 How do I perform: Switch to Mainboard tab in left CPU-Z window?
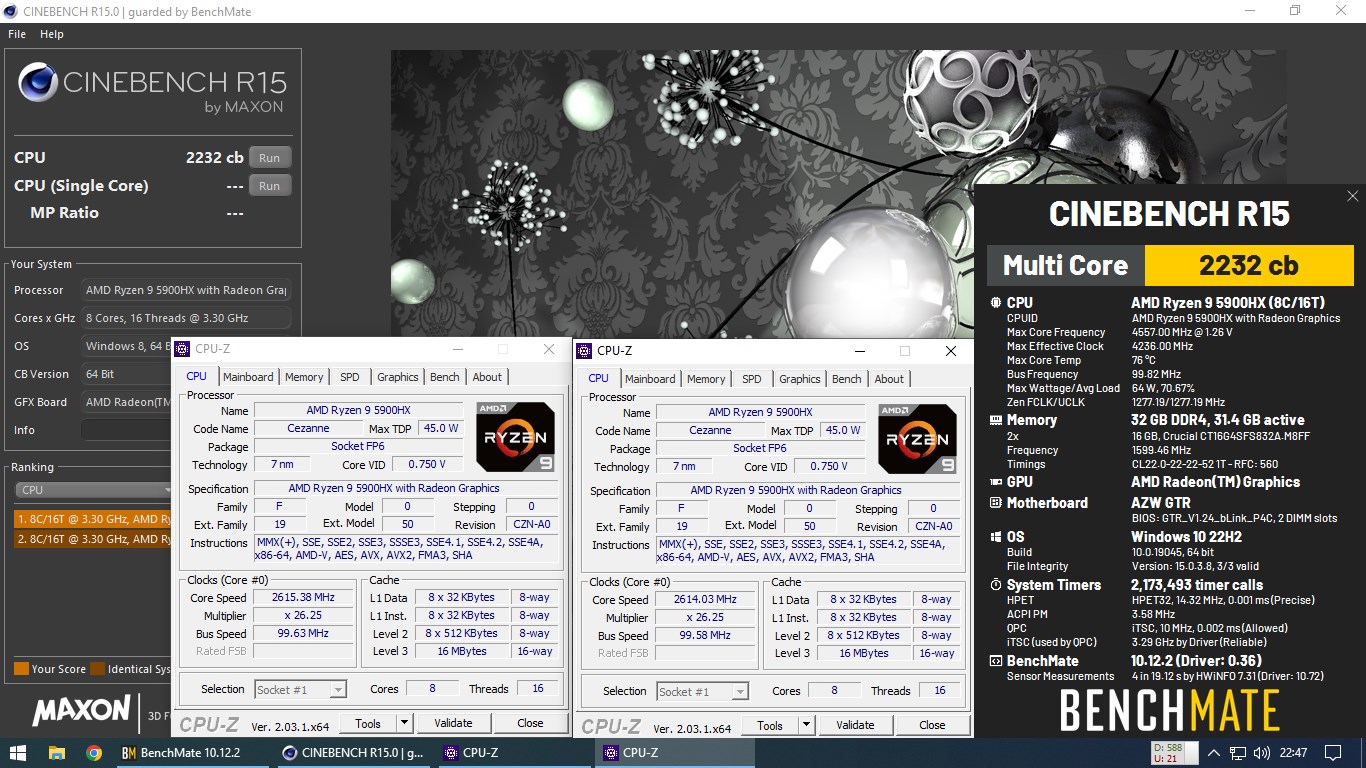click(x=248, y=377)
